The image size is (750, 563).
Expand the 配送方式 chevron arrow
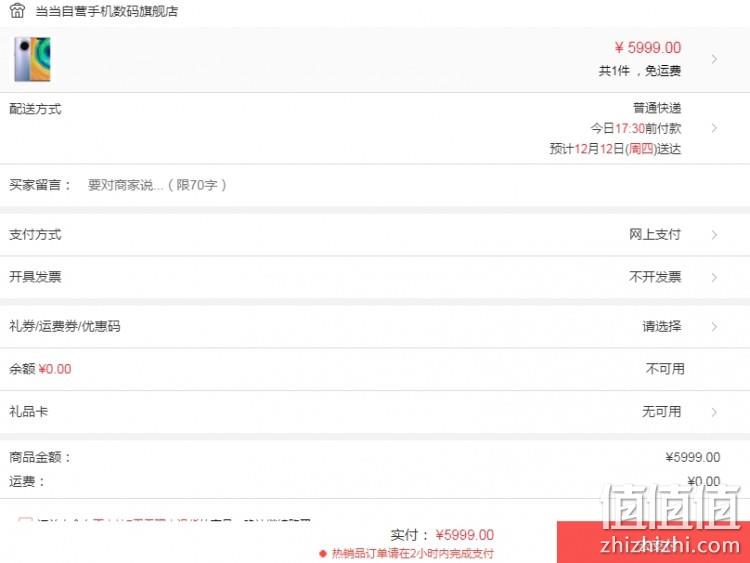[714, 128]
